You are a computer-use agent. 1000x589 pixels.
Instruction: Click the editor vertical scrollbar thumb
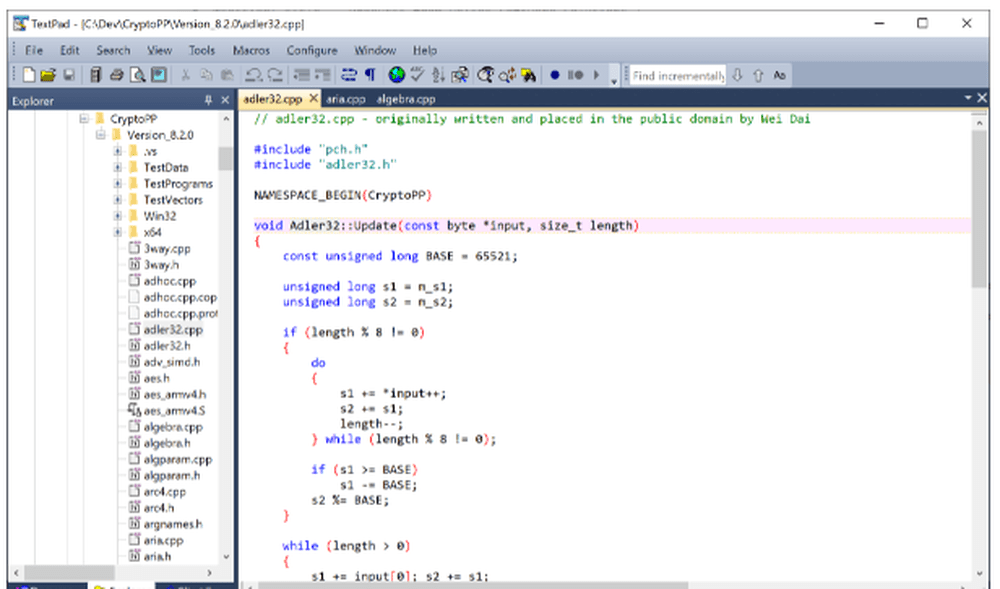(979, 208)
